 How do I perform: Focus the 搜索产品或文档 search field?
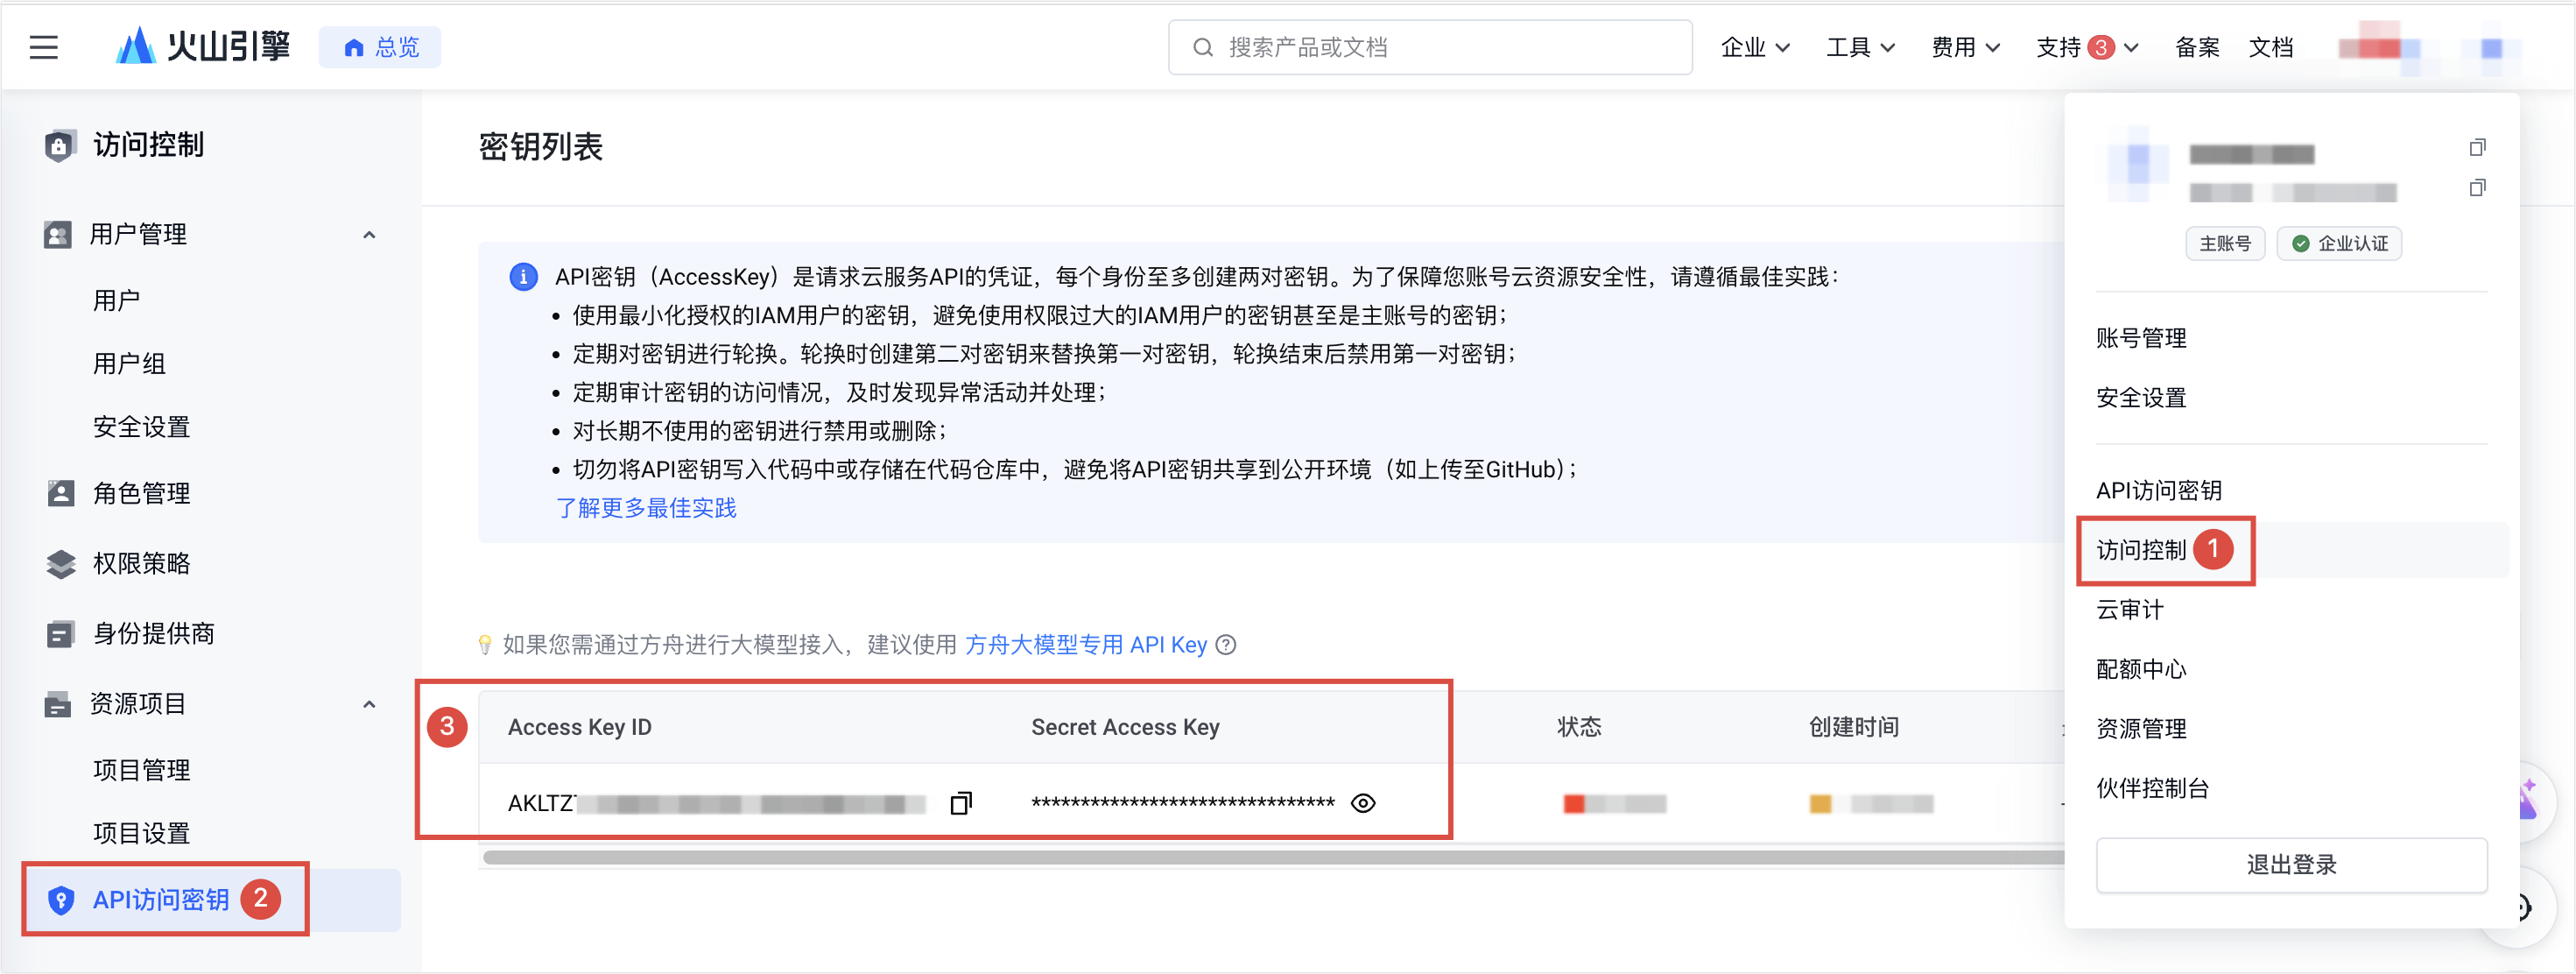(1430, 47)
